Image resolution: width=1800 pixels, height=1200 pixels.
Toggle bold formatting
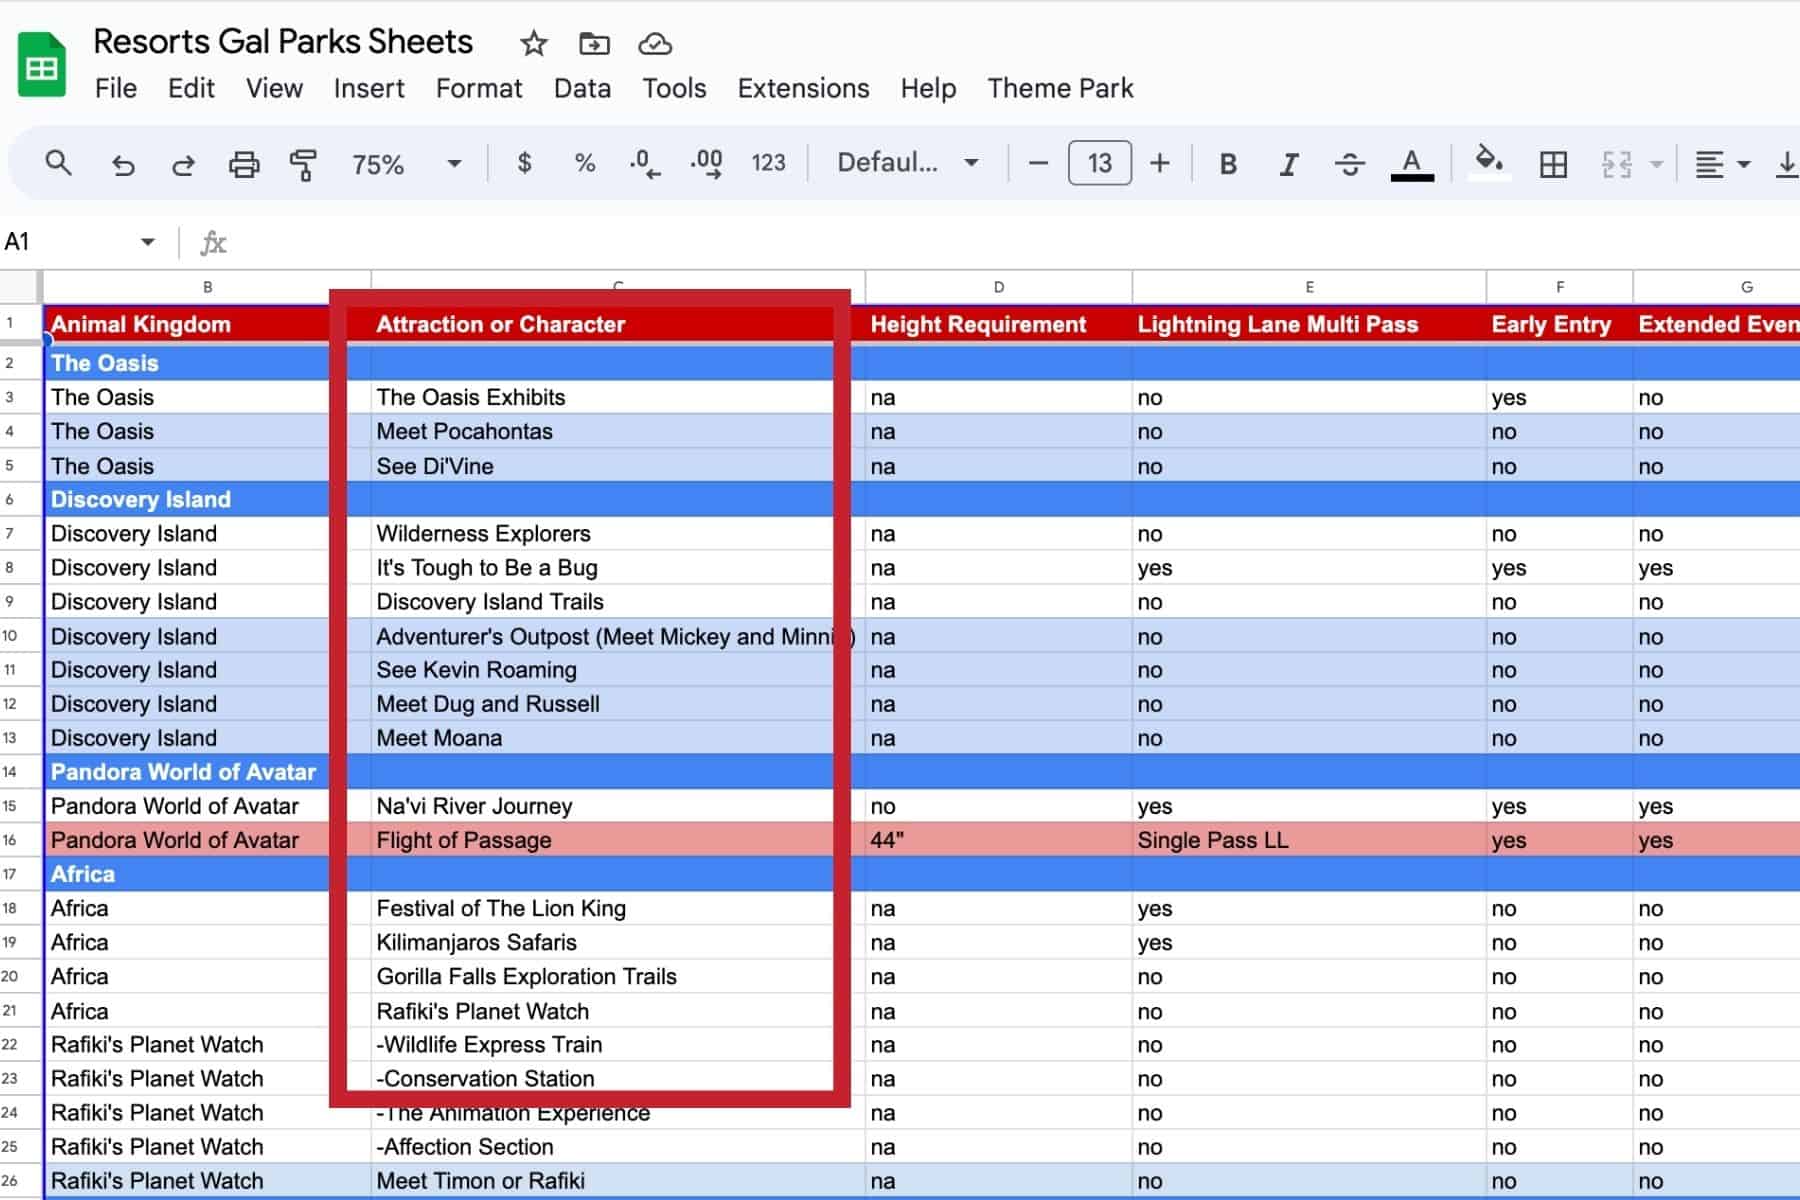tap(1228, 164)
